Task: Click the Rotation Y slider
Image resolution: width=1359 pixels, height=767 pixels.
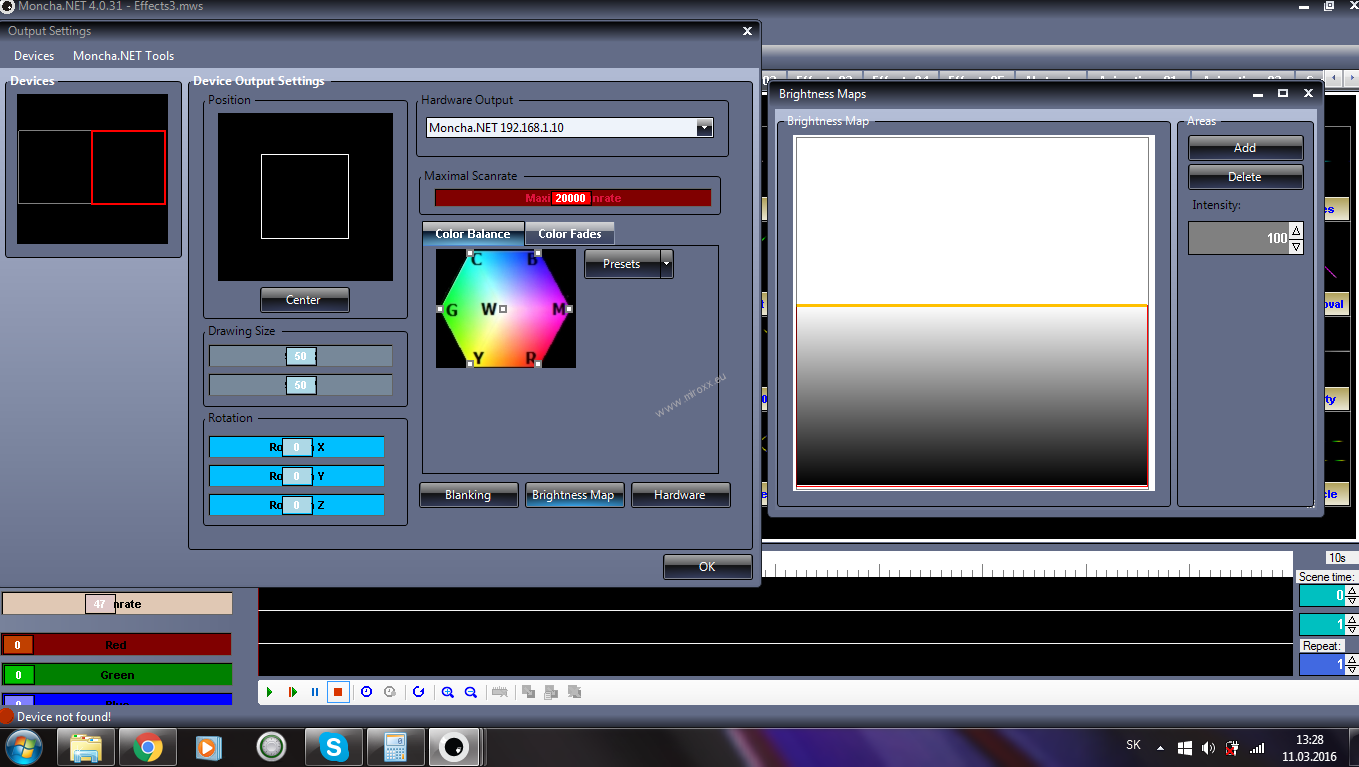Action: (296, 476)
